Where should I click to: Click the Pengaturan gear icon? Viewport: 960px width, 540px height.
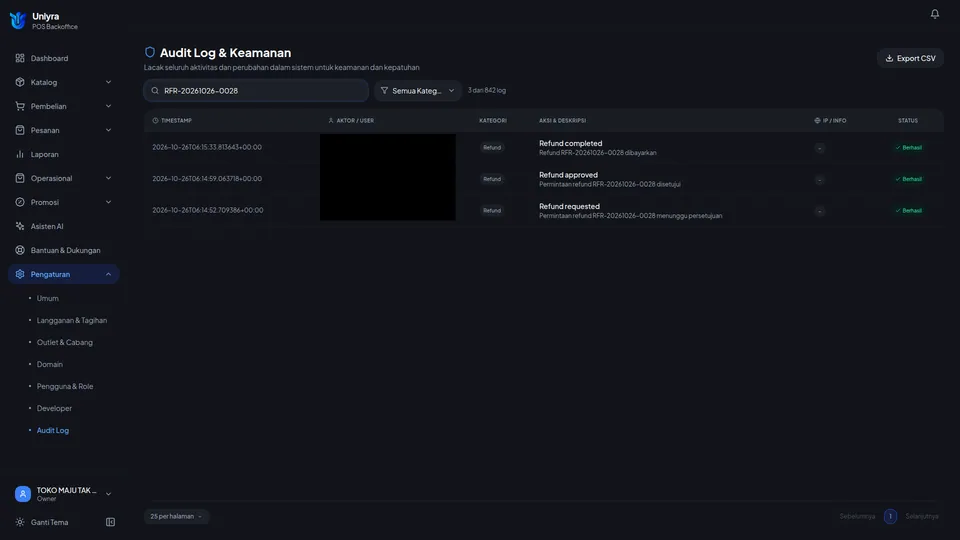pyautogui.click(x=20, y=274)
